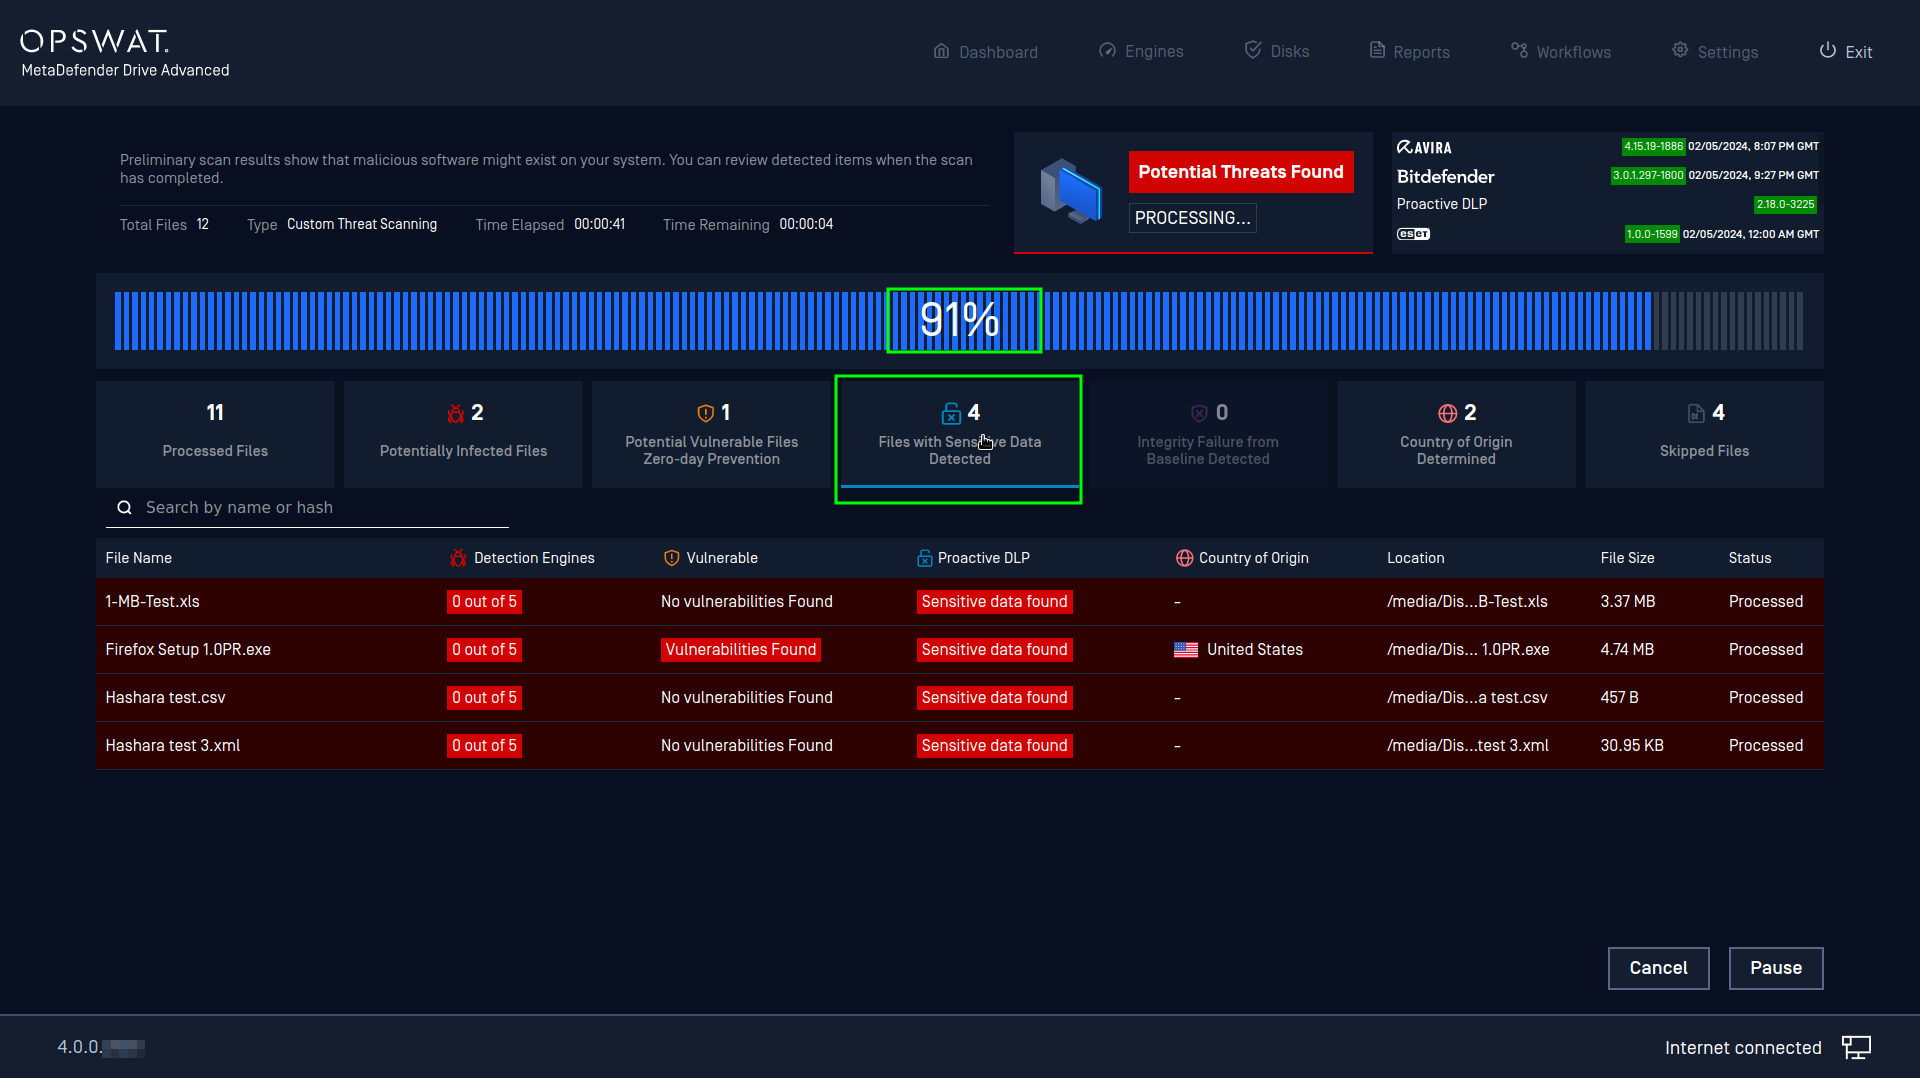Viewport: 1920px width, 1078px height.
Task: Select the Country of Origin Determined tab
Action: (1456, 434)
